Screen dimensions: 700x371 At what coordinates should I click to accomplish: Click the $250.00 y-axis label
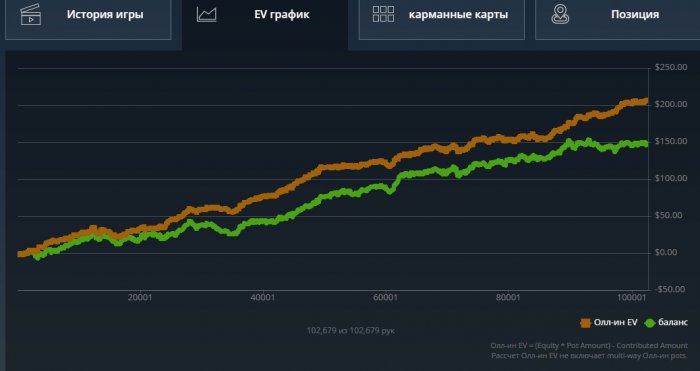coord(671,67)
